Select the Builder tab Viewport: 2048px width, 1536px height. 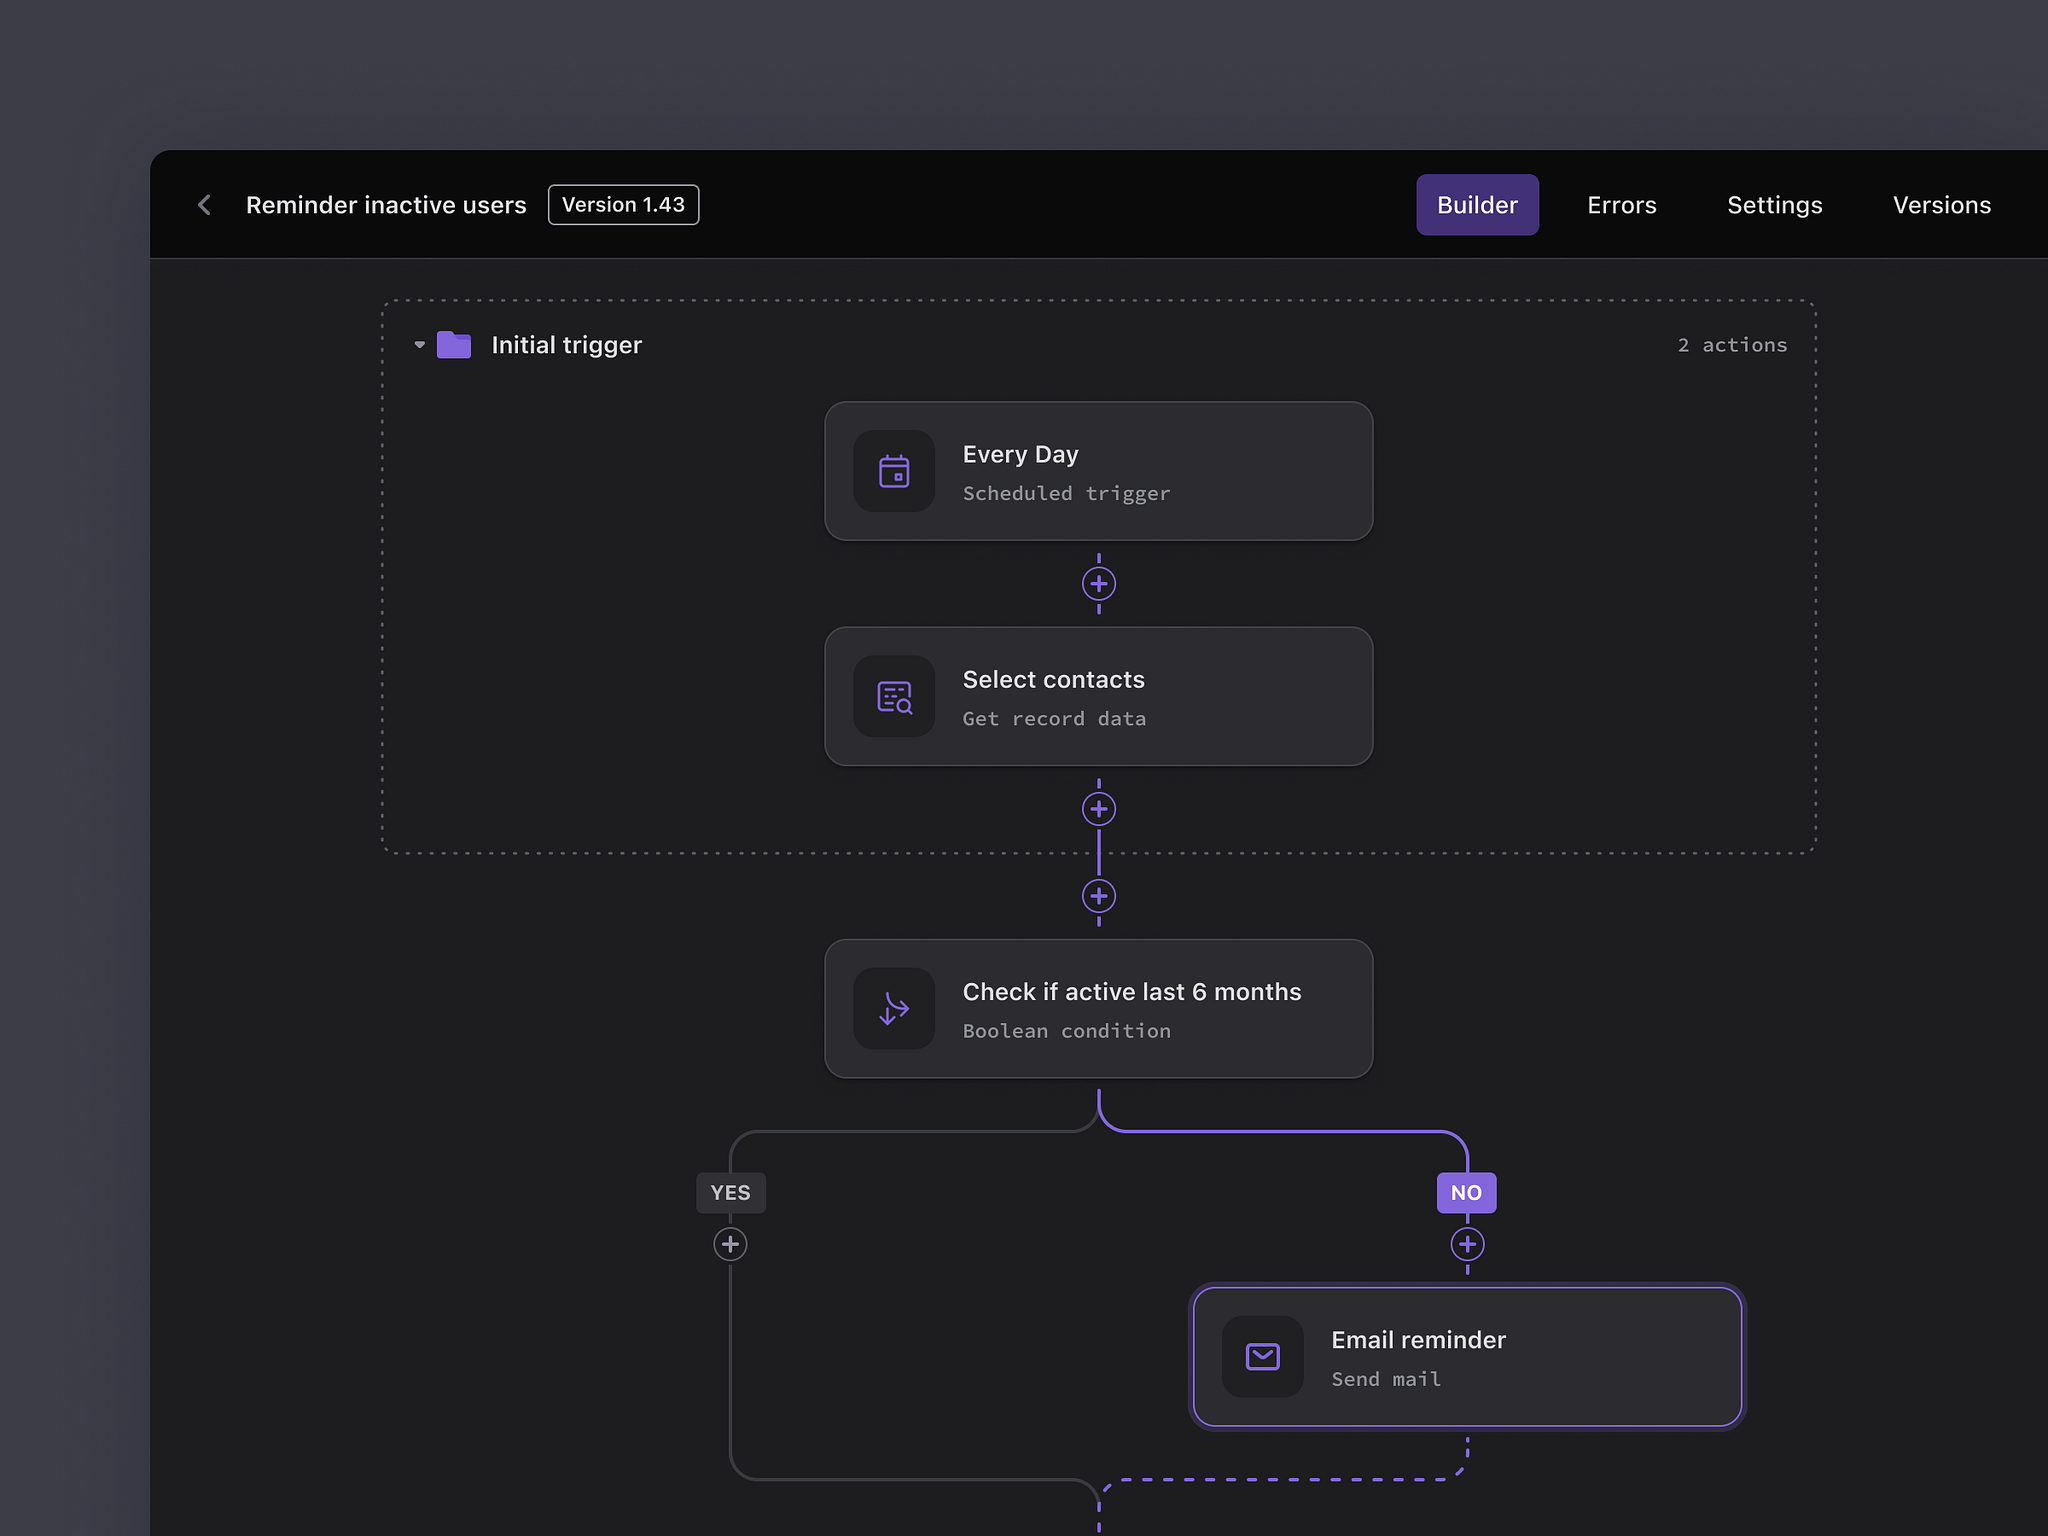(1477, 204)
